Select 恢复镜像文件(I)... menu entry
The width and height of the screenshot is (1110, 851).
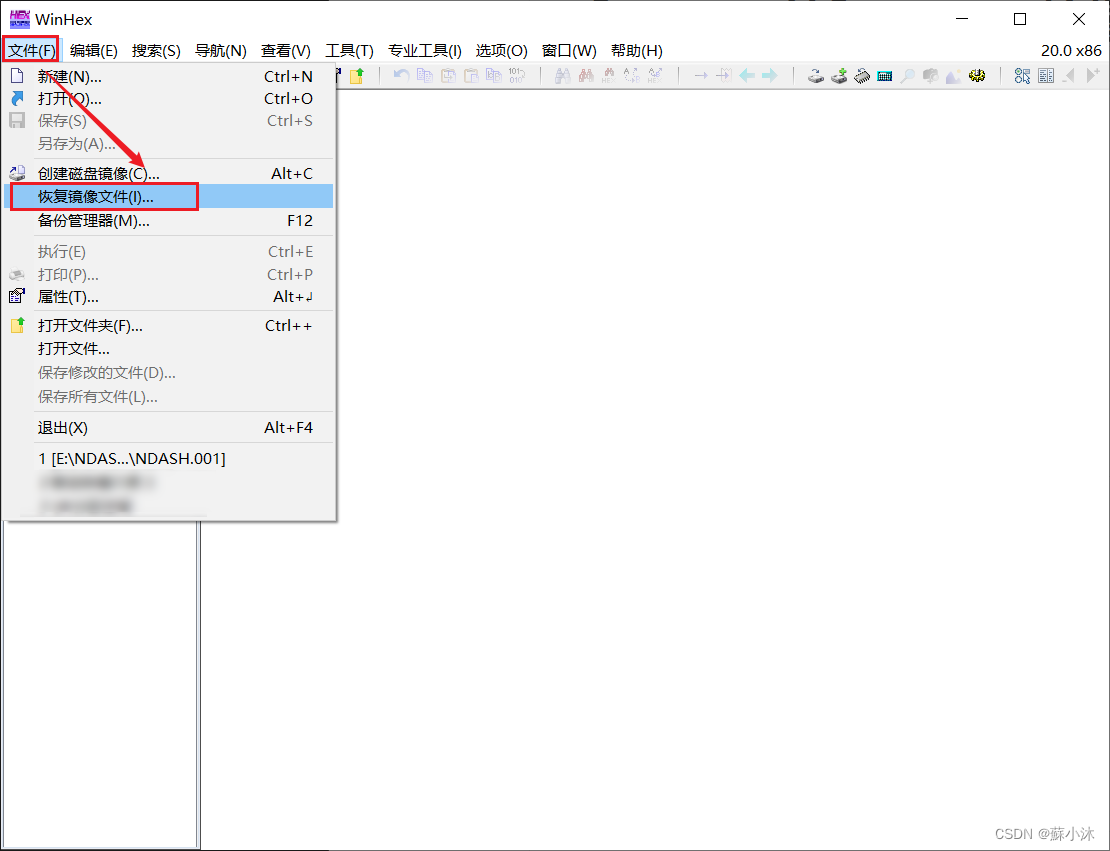click(168, 197)
